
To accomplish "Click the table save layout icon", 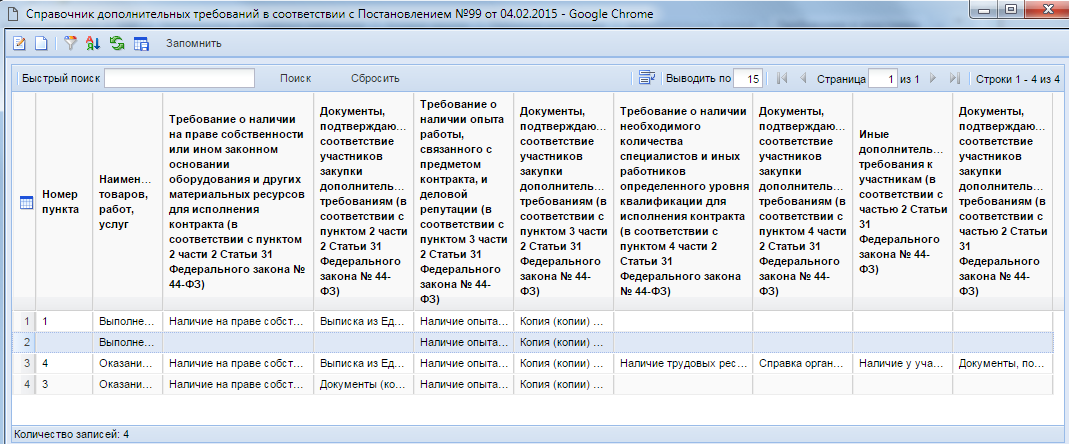I will (141, 44).
